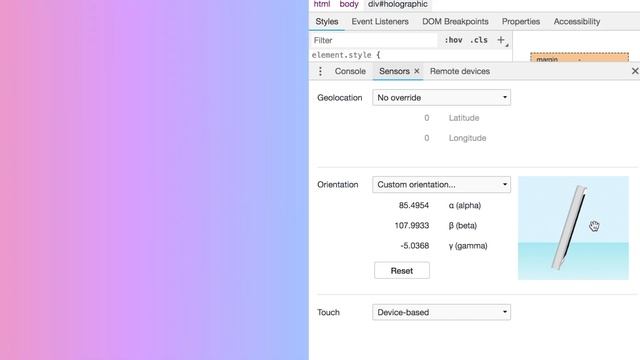
Task: Switch to the Event Listeners tab
Action: point(380,22)
